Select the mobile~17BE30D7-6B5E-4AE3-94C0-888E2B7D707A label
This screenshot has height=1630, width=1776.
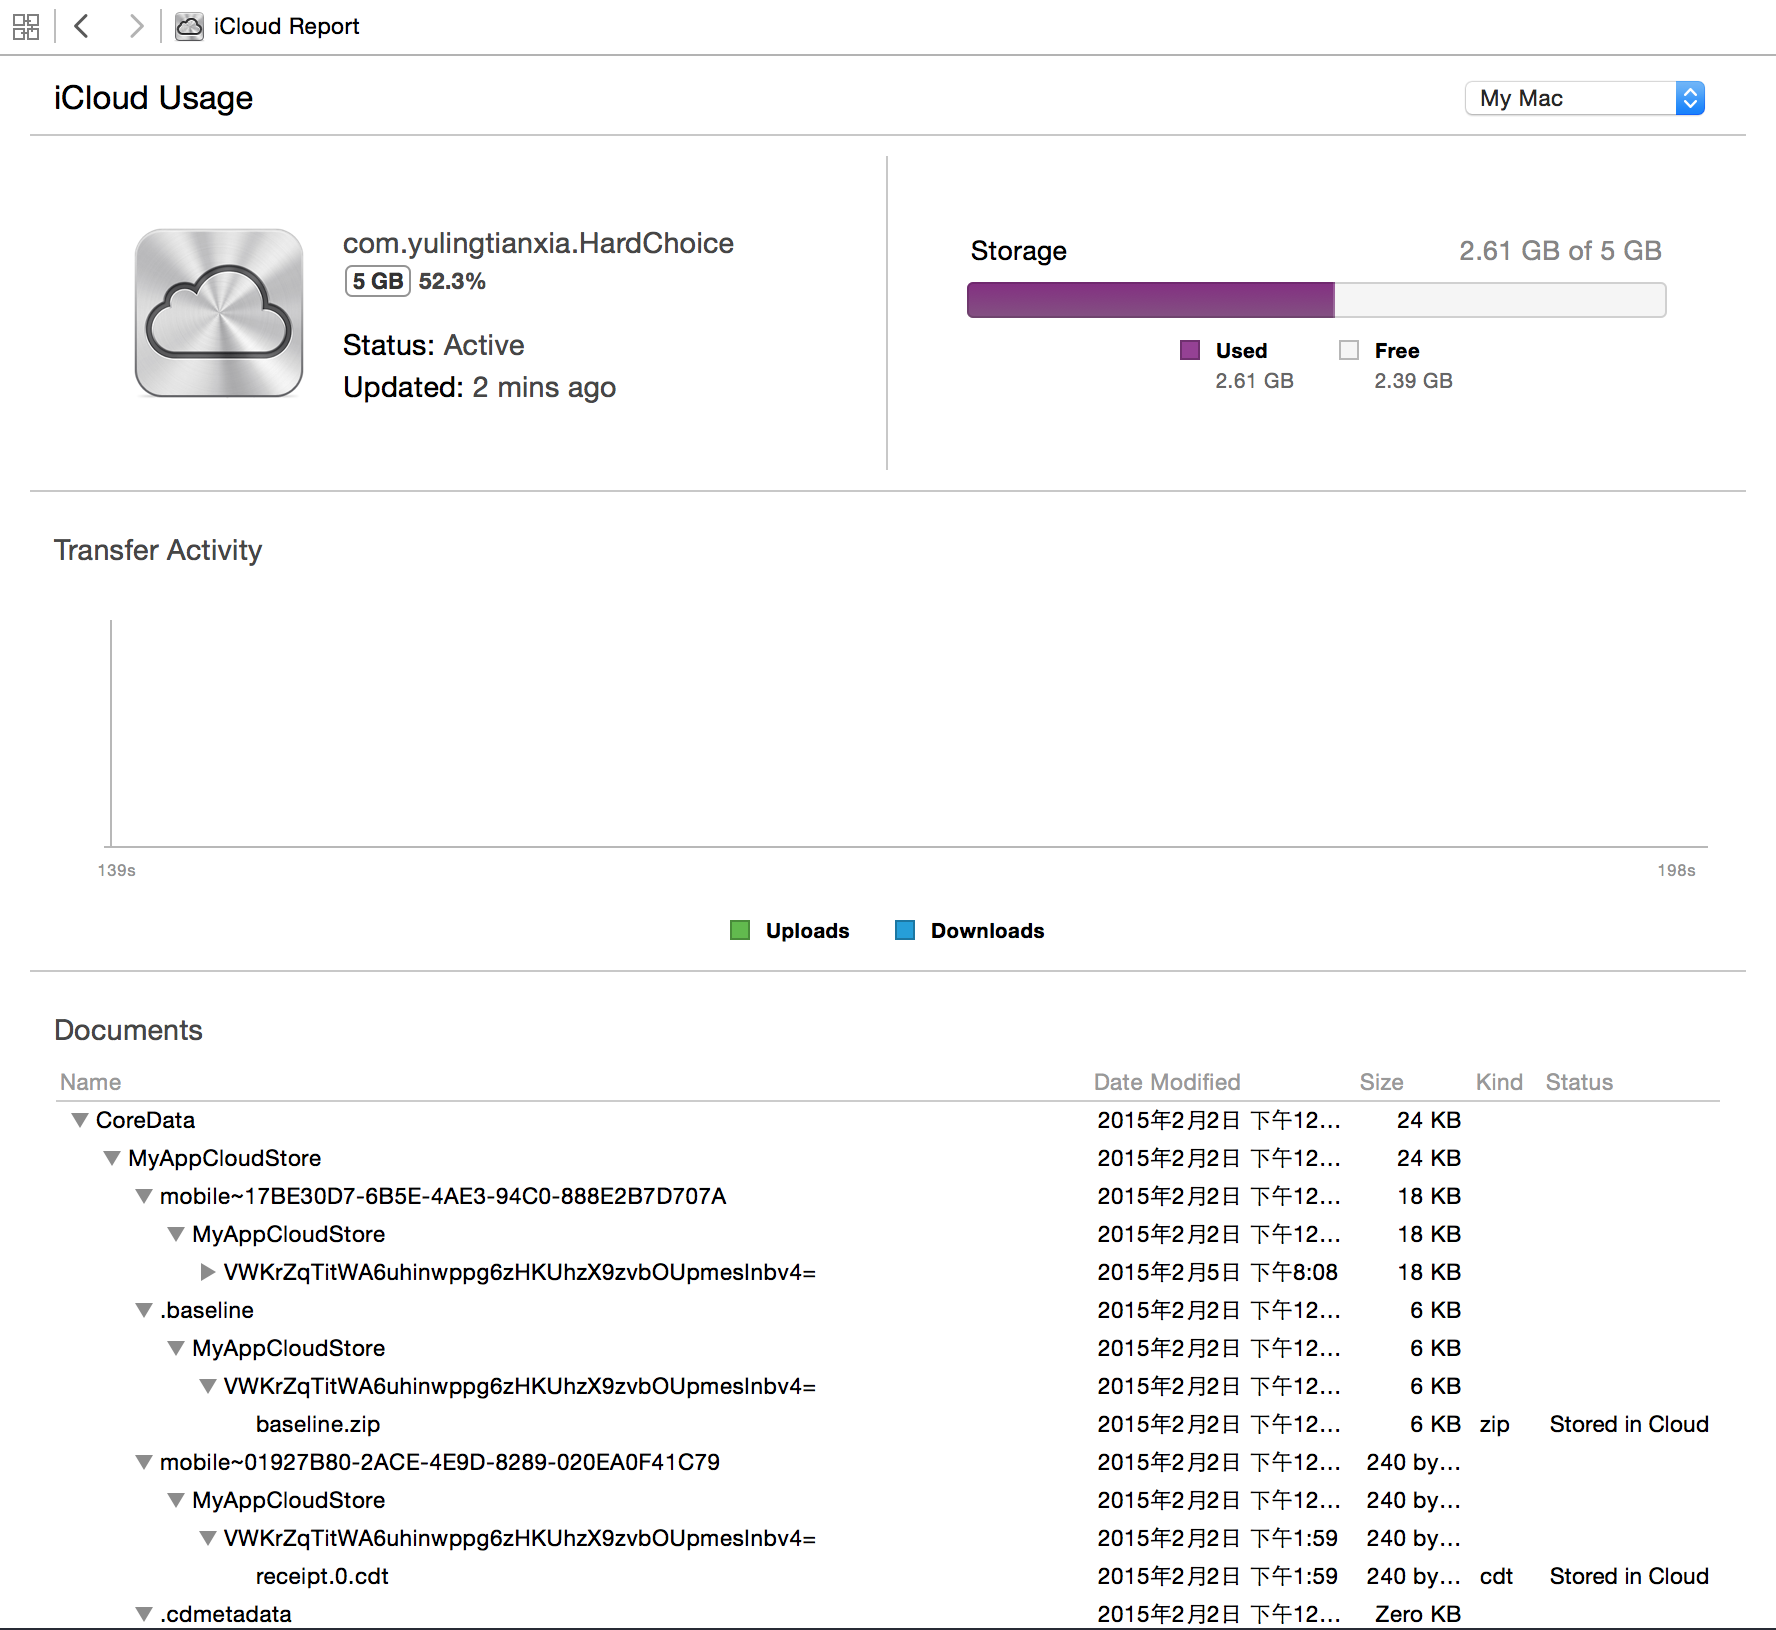pos(443,1196)
